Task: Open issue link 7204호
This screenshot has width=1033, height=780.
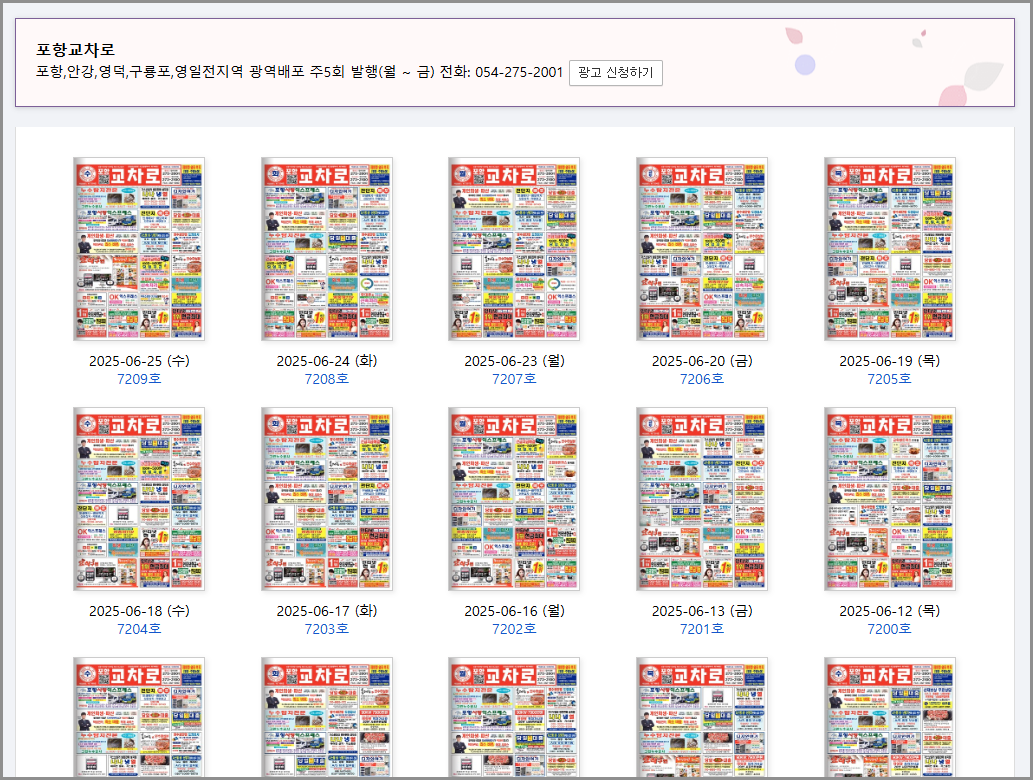Action: tap(139, 628)
